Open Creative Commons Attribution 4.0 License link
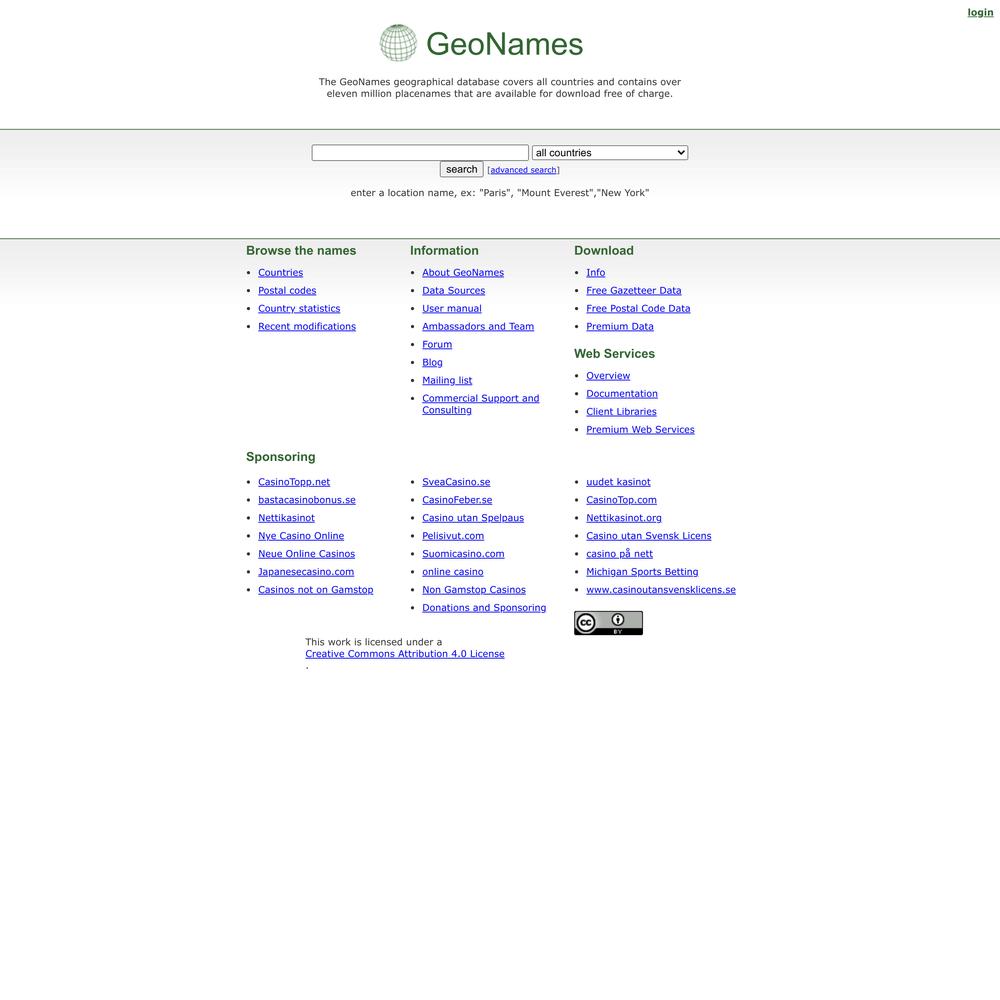Viewport: 1000px width, 1000px height. (404, 654)
